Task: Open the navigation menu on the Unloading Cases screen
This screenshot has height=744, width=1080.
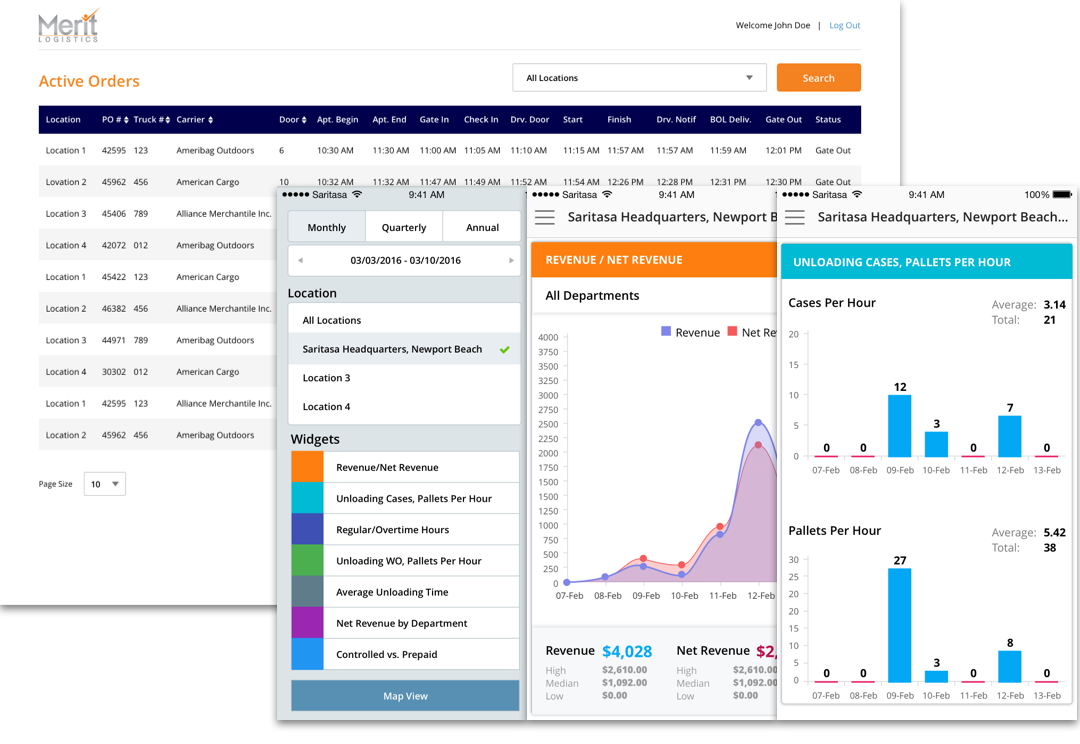Action: [793, 217]
